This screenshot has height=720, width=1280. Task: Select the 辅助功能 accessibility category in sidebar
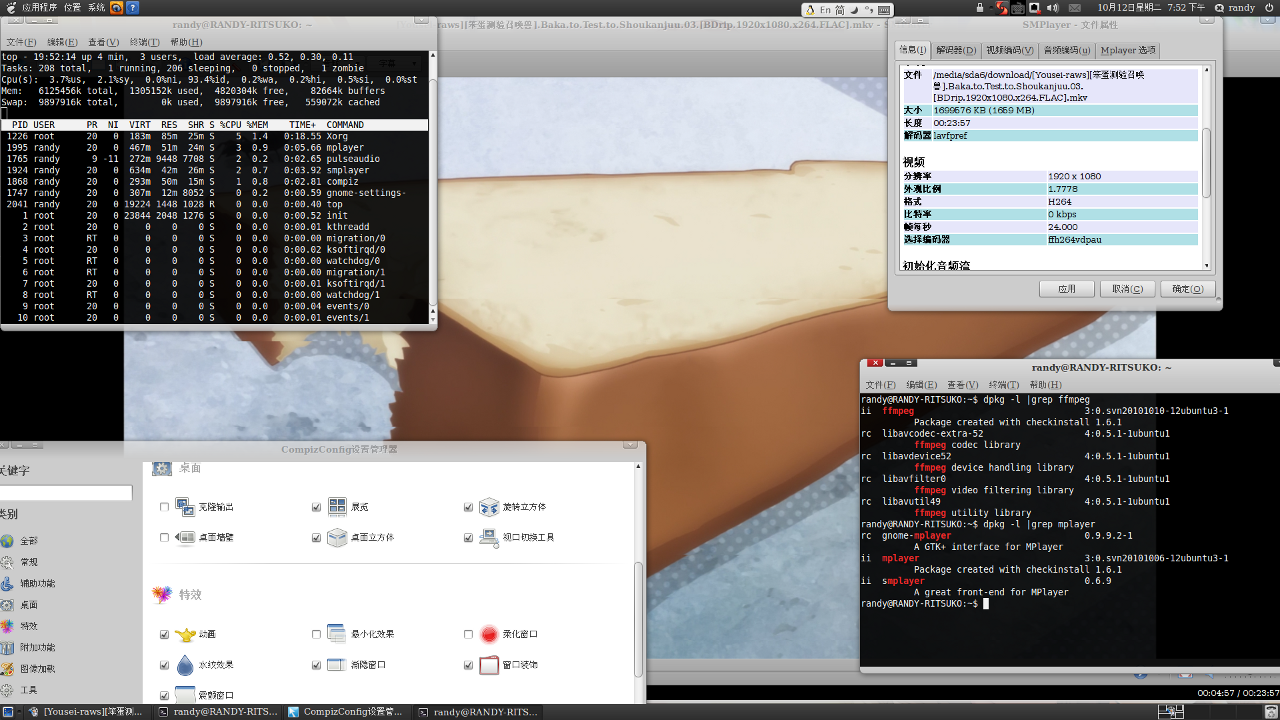[x=38, y=583]
